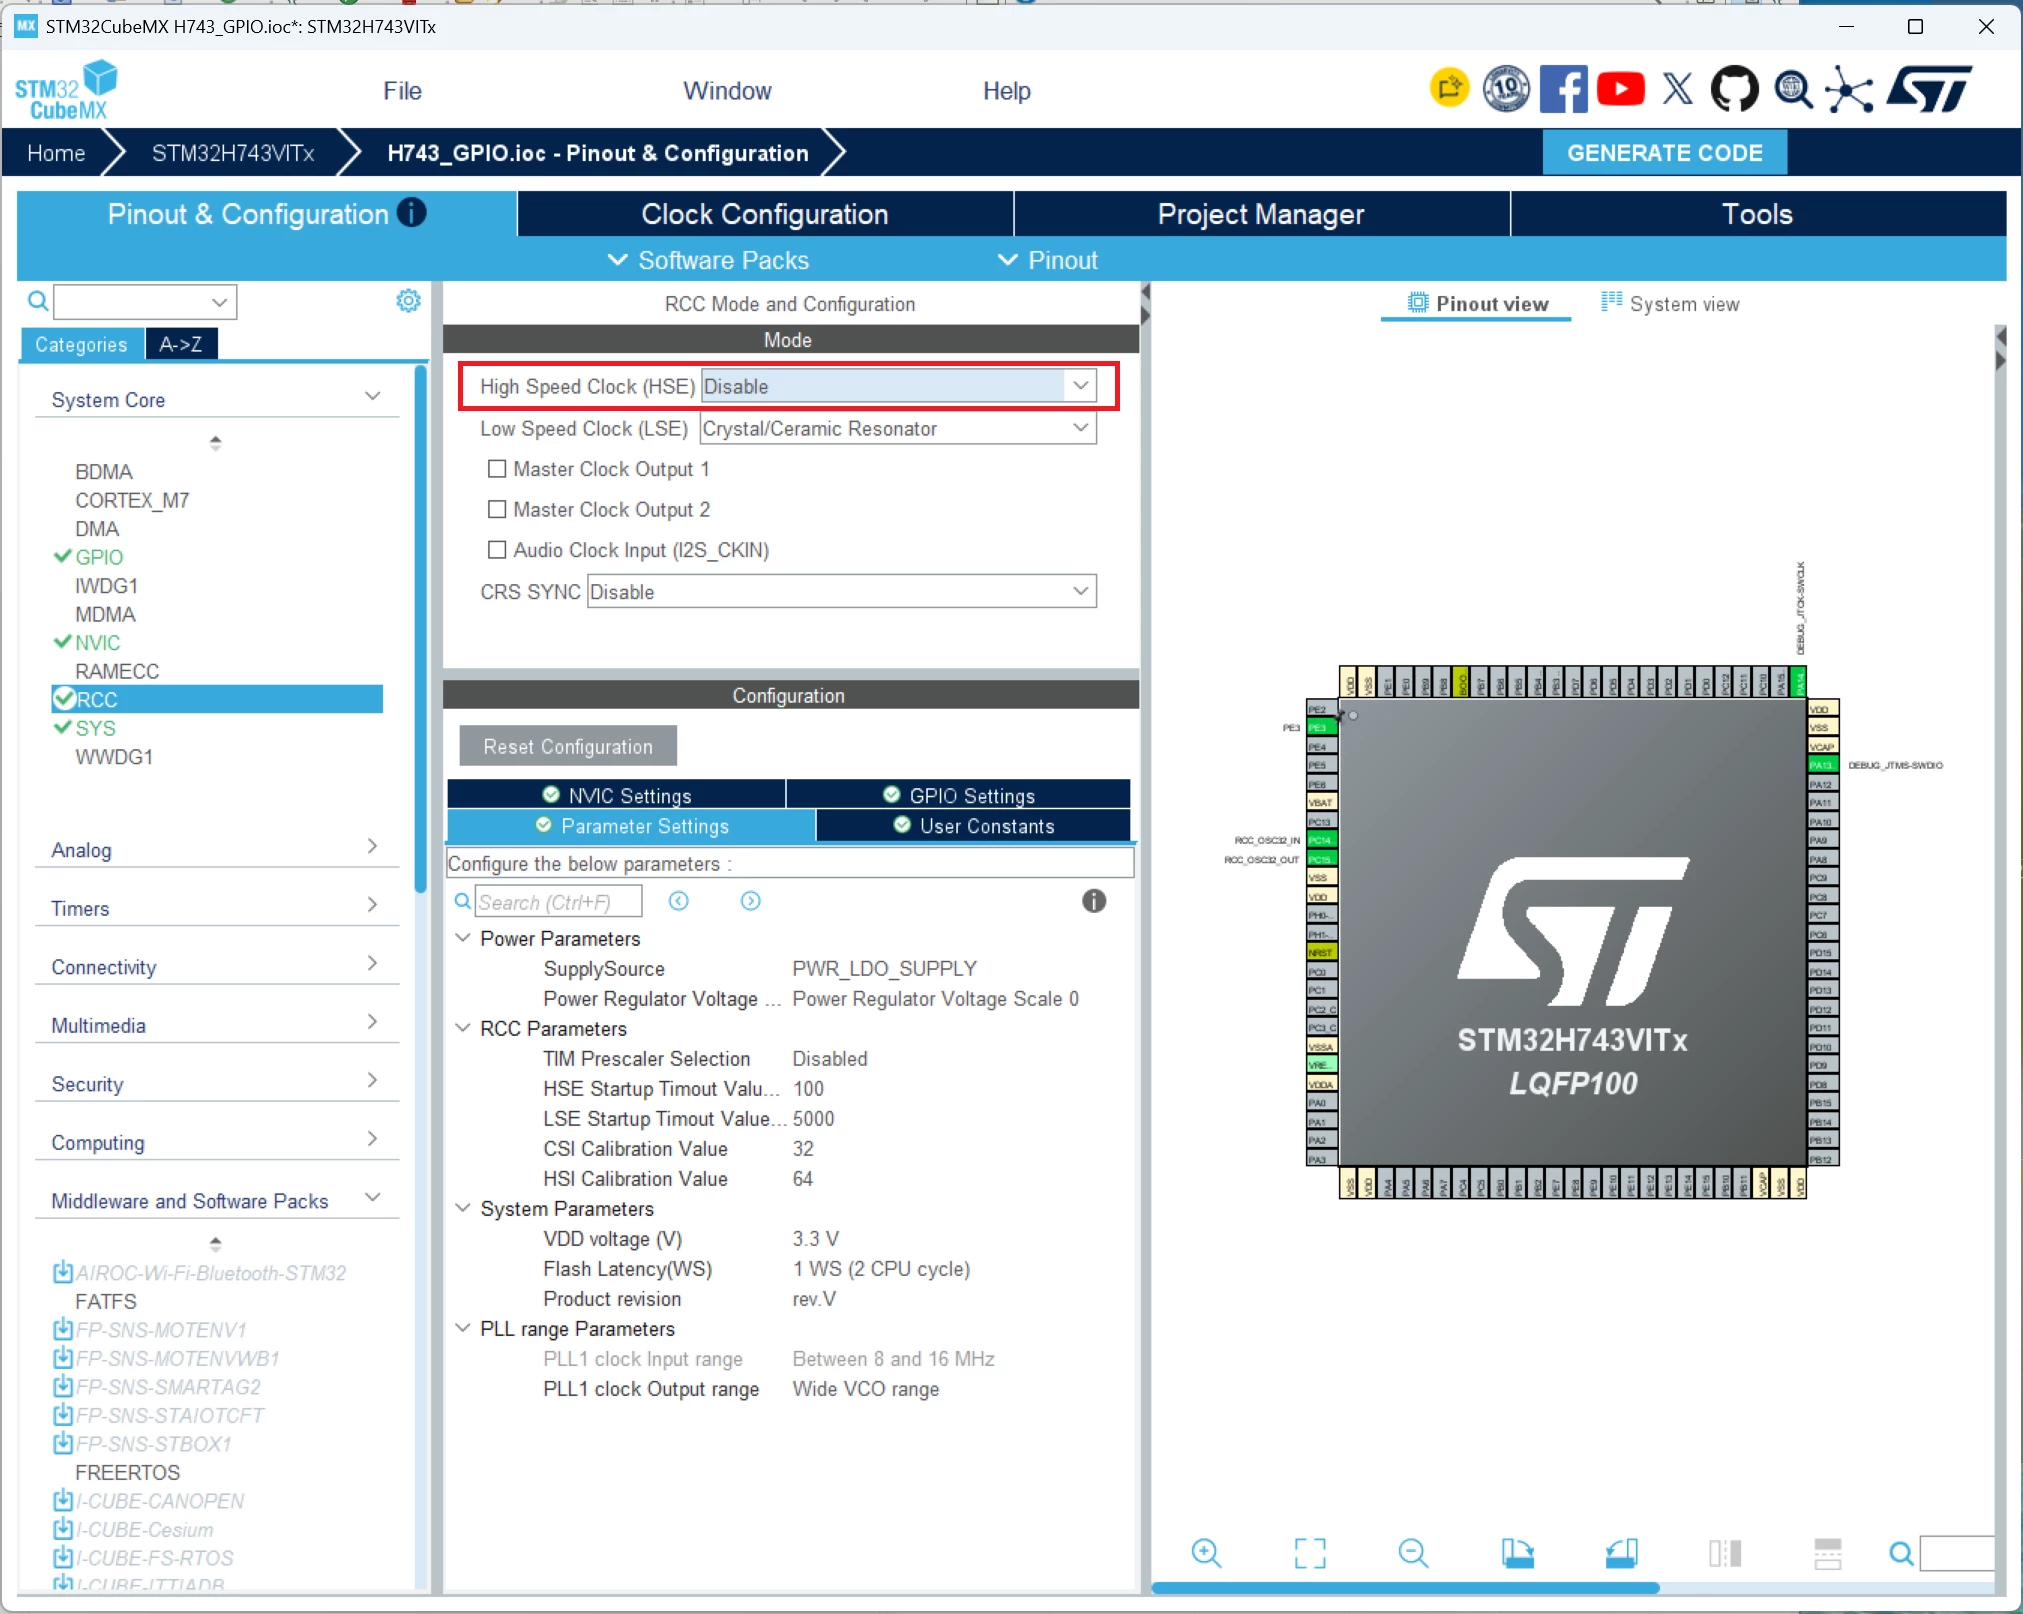
Task: Click the parameter Search (Ctrl+F) field
Action: (x=558, y=901)
